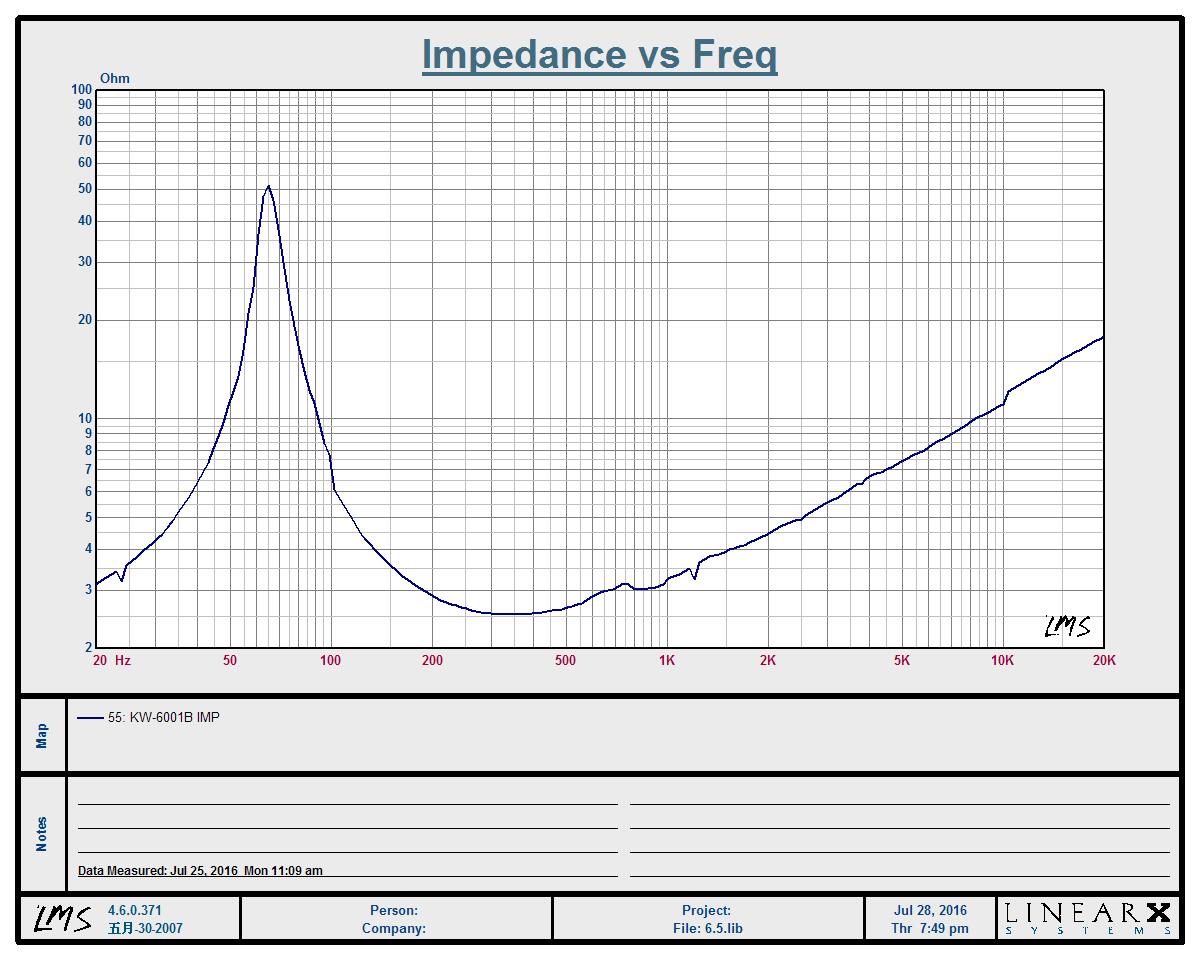This screenshot has width=1200, height=960.
Task: Click the LMS logo in the bottom-left footer
Action: click(x=63, y=918)
